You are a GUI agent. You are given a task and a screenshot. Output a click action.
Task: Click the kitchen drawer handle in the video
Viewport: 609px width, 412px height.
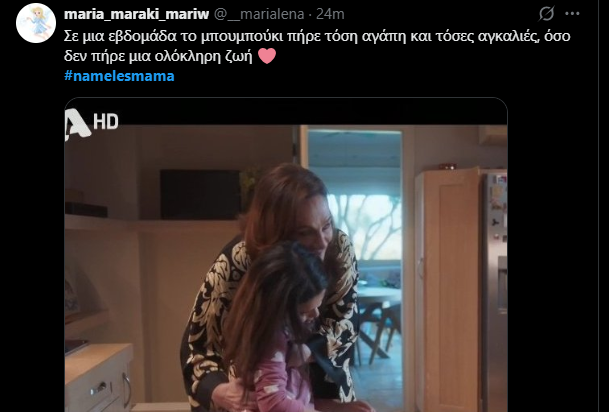[x=99, y=388]
